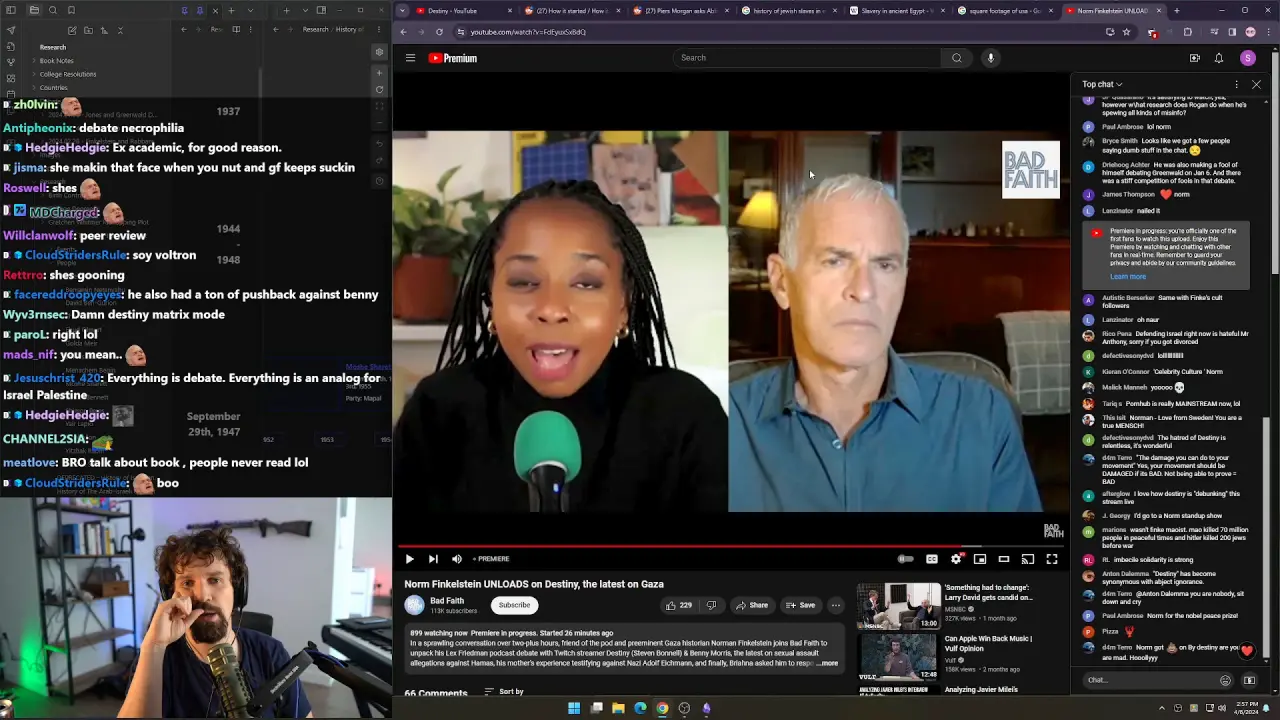Image resolution: width=1280 pixels, height=720 pixels.
Task: Open Can Apple Win Back Music video
Action: (989, 642)
